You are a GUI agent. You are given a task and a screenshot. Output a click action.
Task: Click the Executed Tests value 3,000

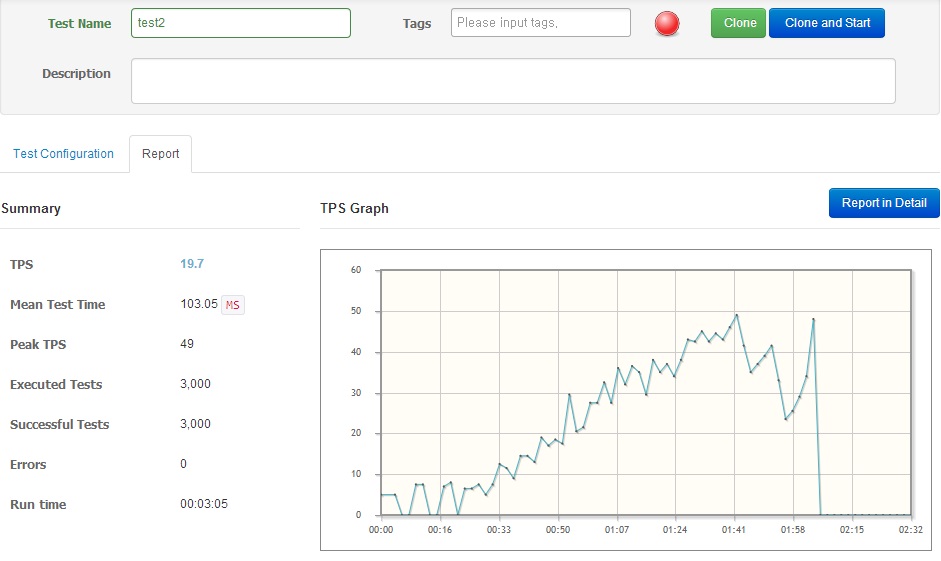click(x=195, y=384)
